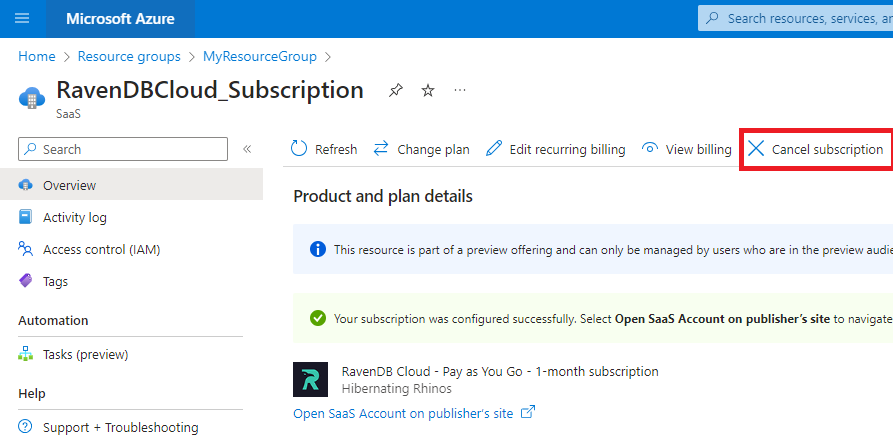The width and height of the screenshot is (893, 437).
Task: Click the subscription configured successfully message
Action: (x=613, y=319)
